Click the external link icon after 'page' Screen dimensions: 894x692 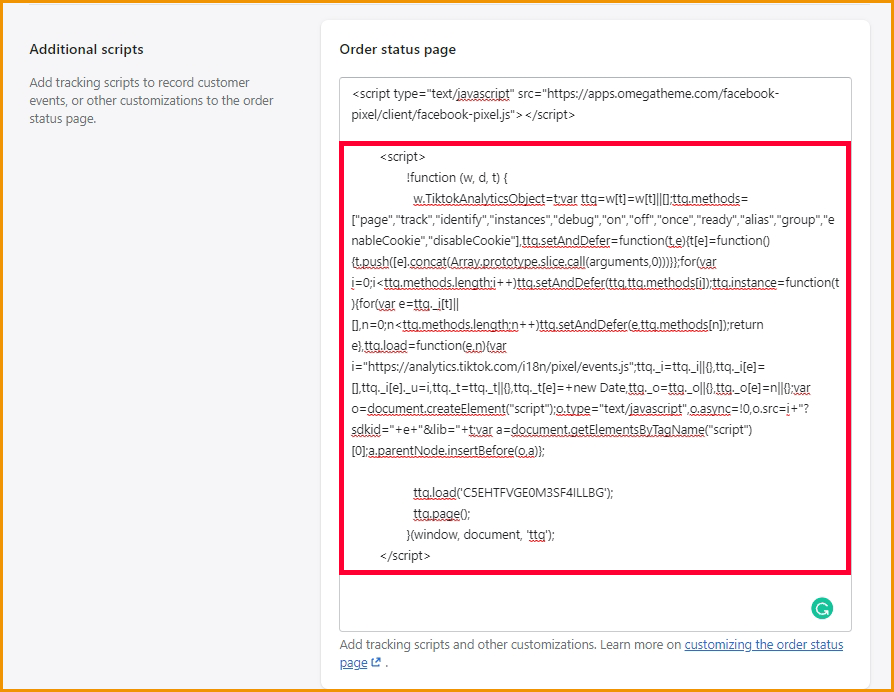(376, 663)
